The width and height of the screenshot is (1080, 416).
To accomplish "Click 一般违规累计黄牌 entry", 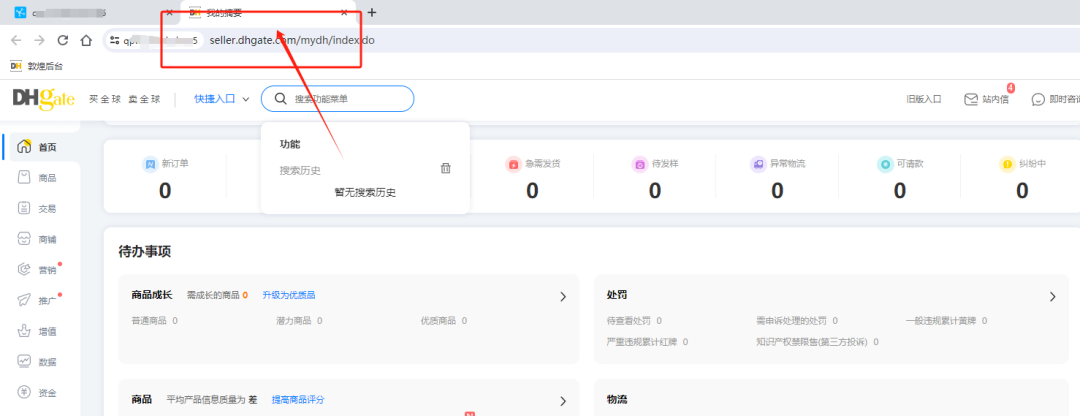I will 946,320.
